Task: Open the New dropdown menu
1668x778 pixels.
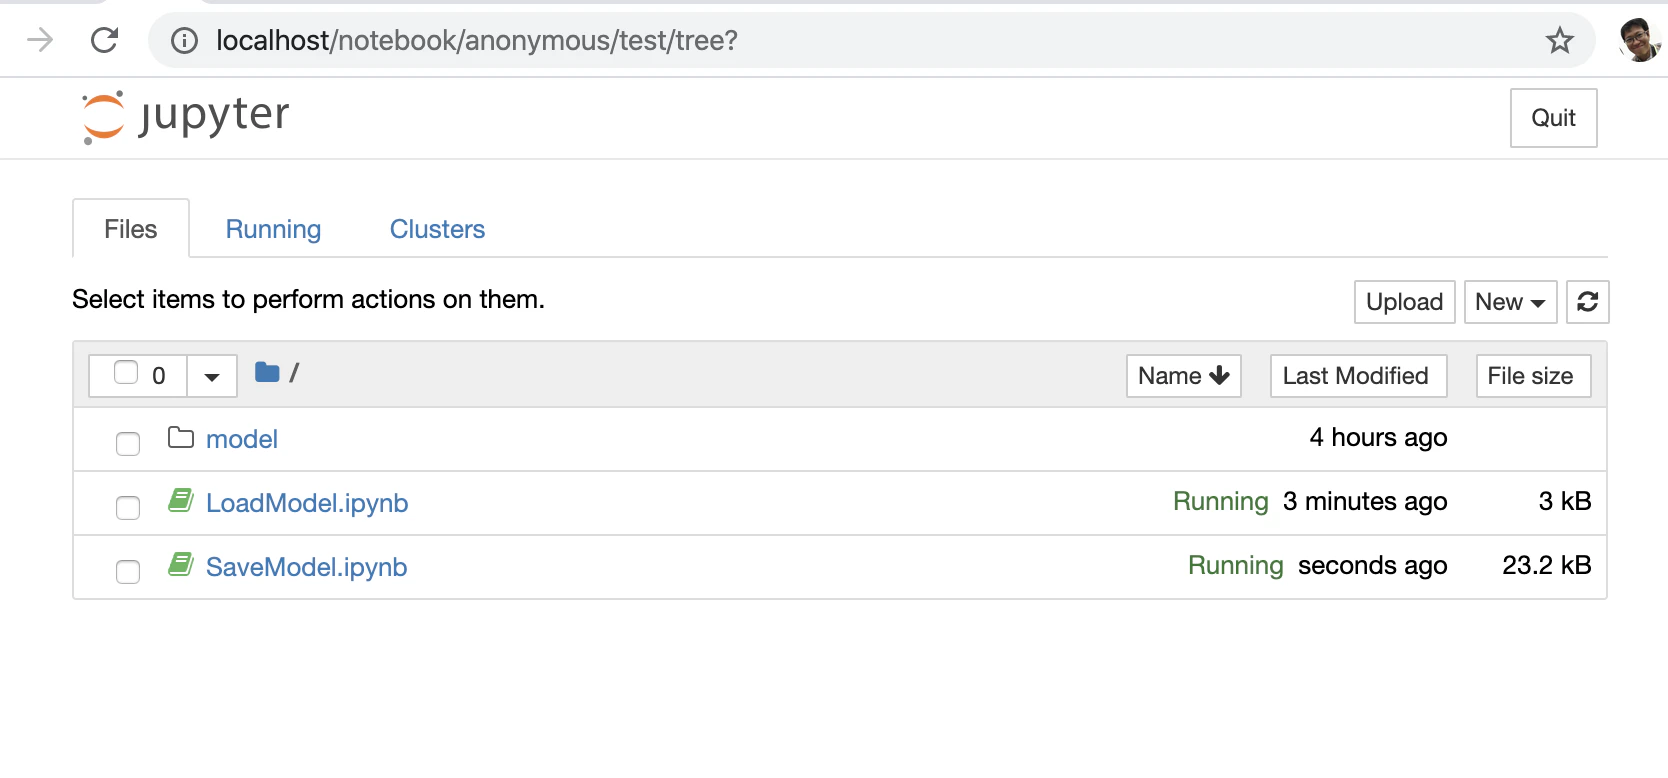Action: [1510, 302]
